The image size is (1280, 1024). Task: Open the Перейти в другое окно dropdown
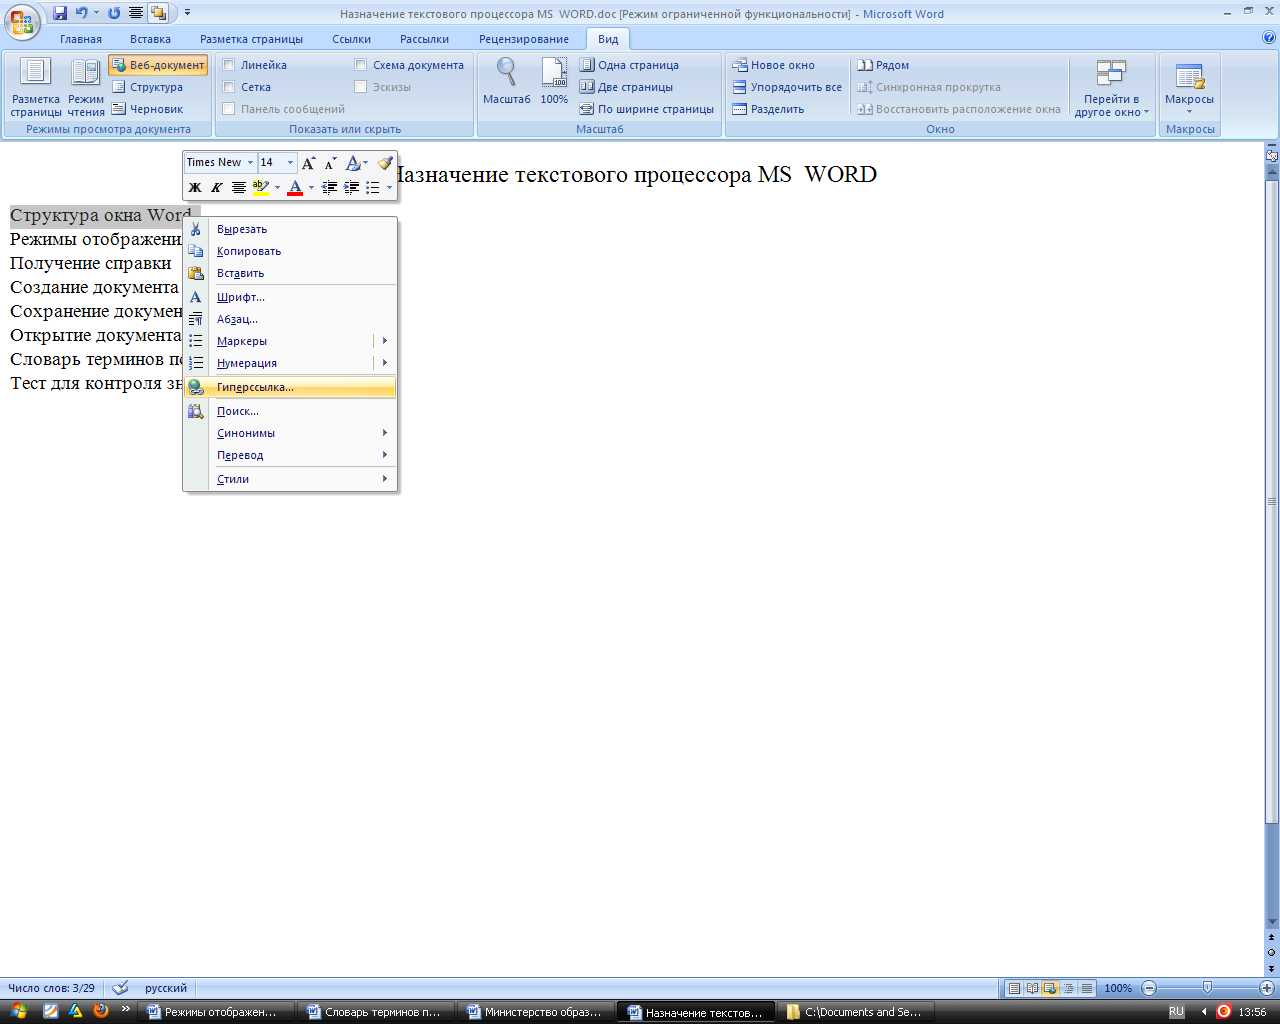1111,89
